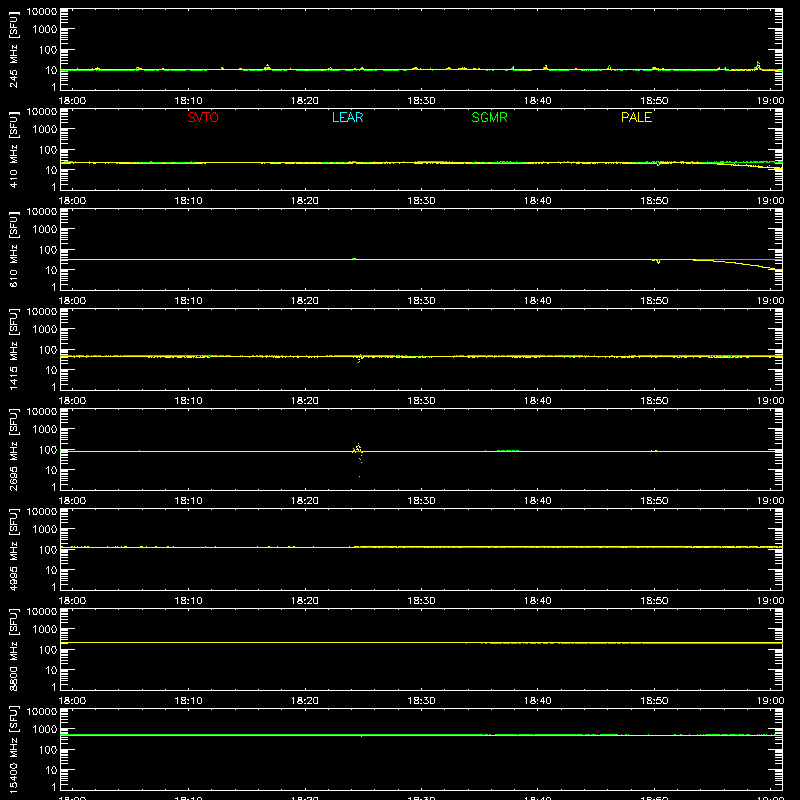The width and height of the screenshot is (800, 800).
Task: Click 18:10 under the 8800 MHz plot
Action: (x=189, y=701)
